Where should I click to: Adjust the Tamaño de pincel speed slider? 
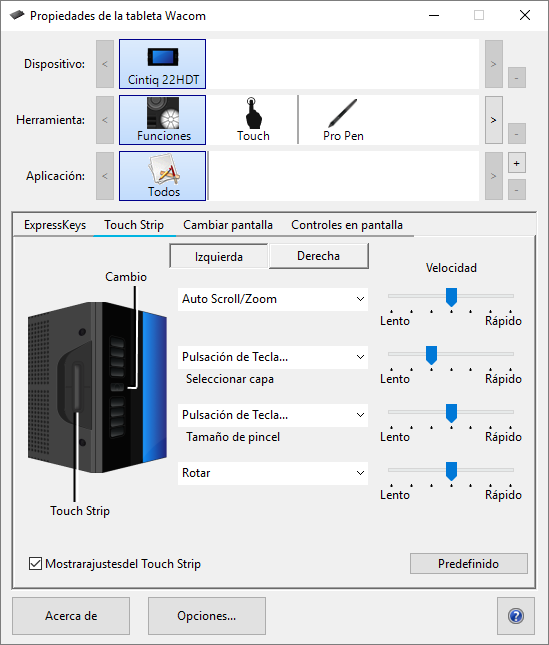[451, 413]
